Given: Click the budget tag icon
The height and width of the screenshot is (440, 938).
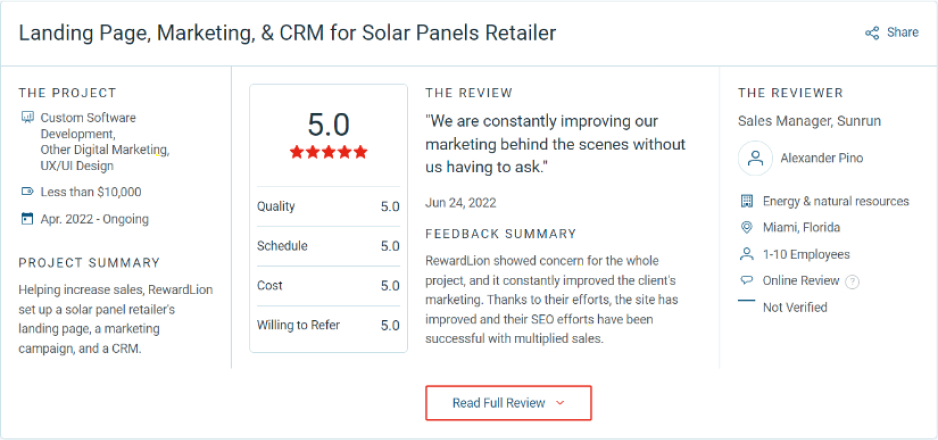Looking at the screenshot, I should click(27, 192).
